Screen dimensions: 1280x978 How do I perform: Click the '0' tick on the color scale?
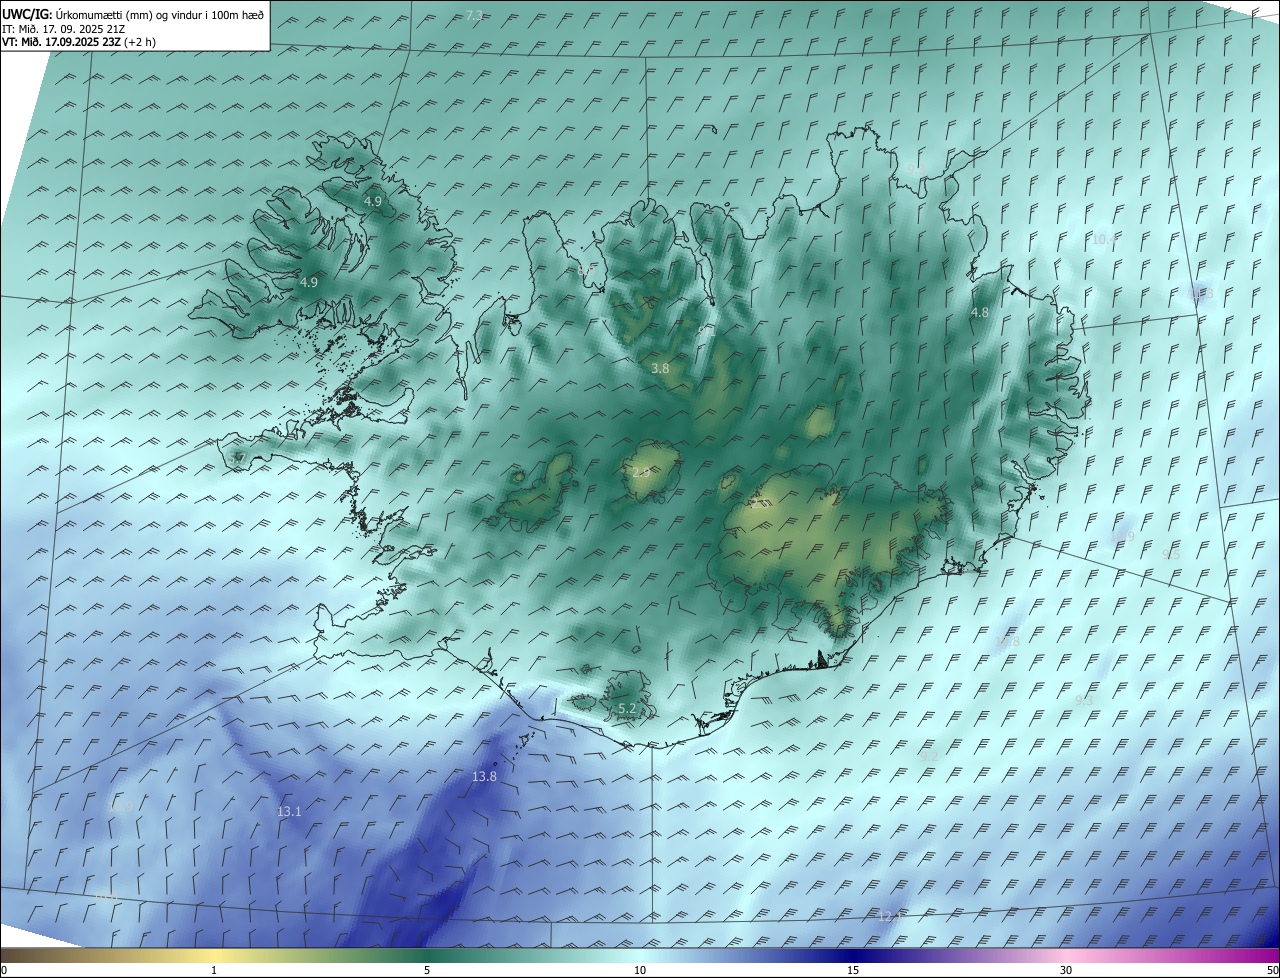(3, 970)
